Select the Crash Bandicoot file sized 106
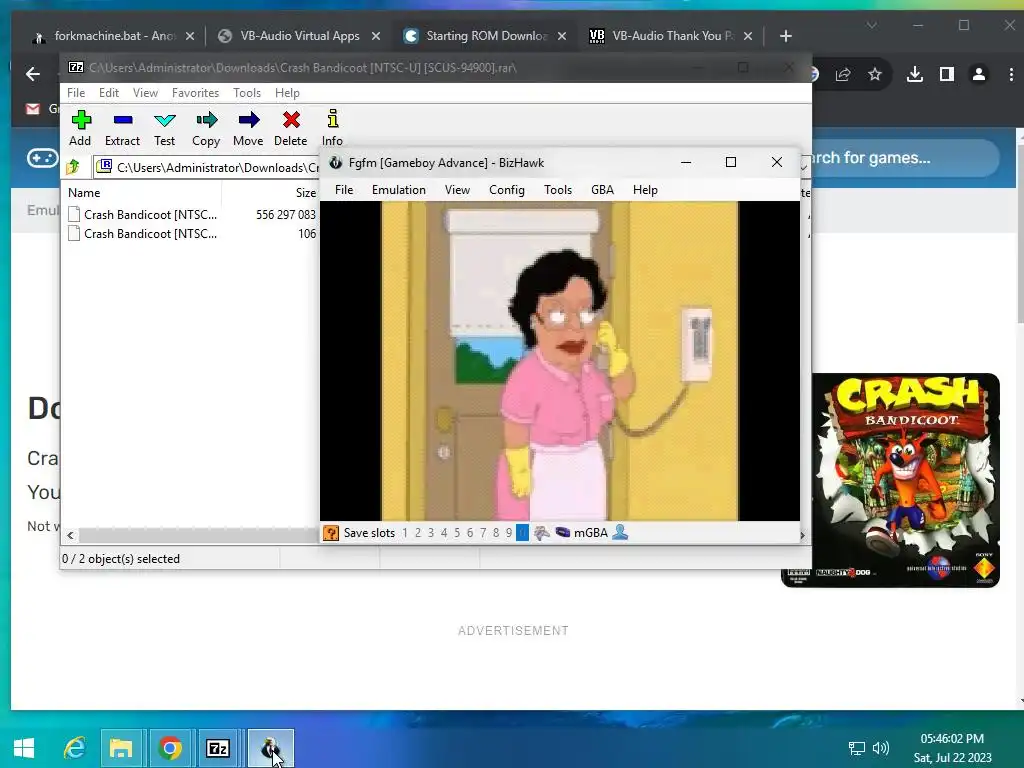The height and width of the screenshot is (768, 1024). click(191, 234)
